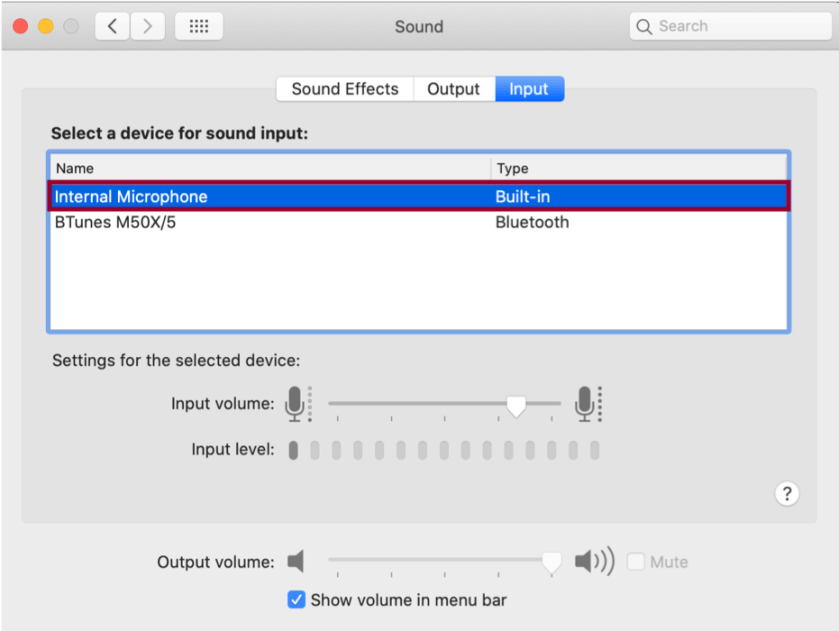Click the forward navigation arrow
Screen dimensions: 839x631
(x=147, y=26)
